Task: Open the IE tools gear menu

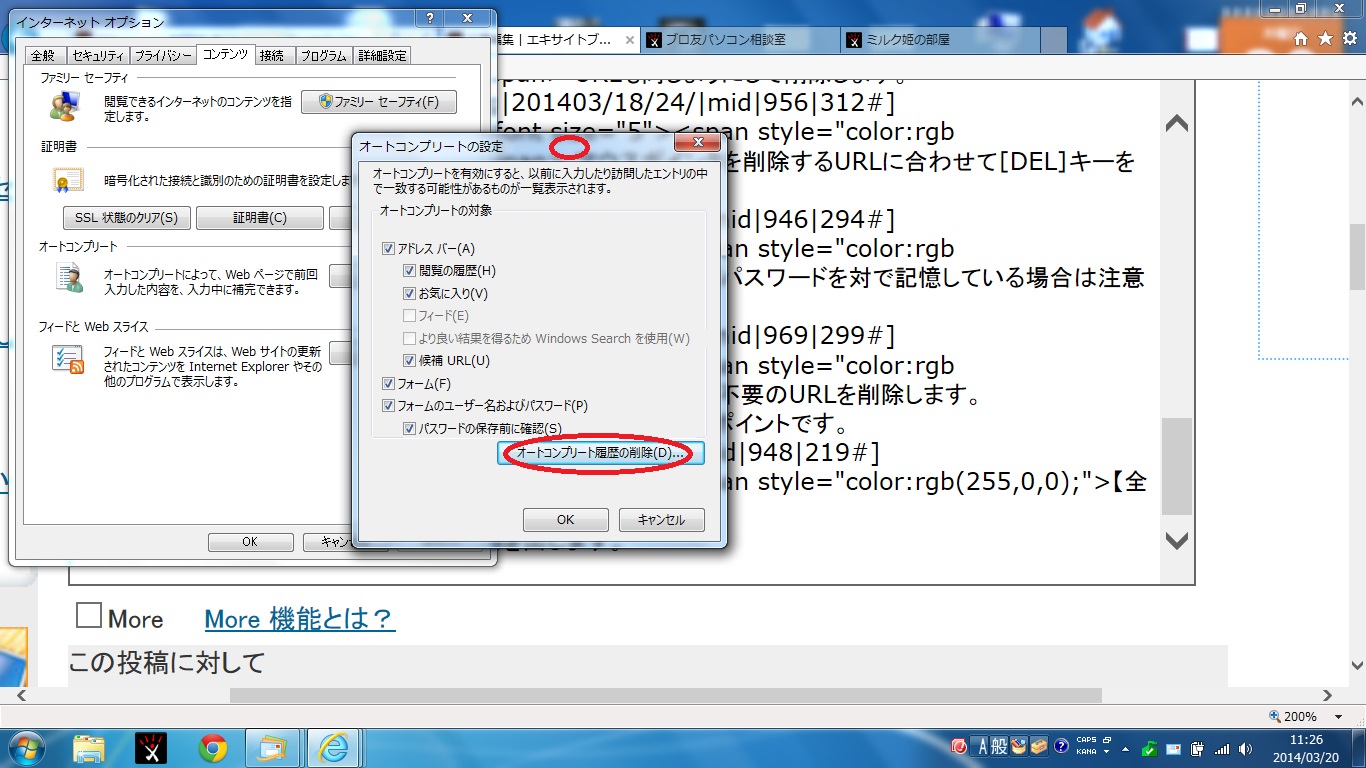Action: [x=1349, y=39]
